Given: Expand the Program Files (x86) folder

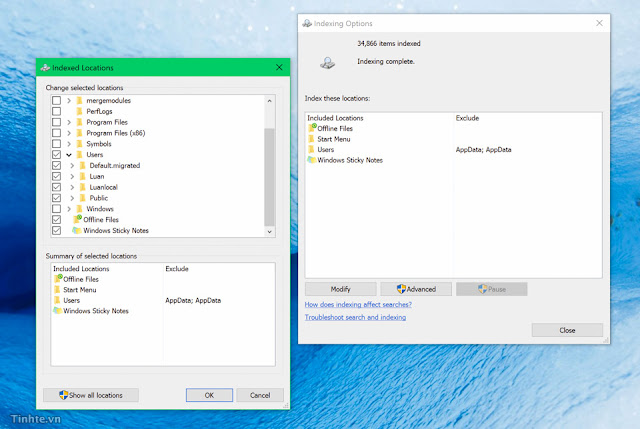Looking at the screenshot, I should (69, 133).
